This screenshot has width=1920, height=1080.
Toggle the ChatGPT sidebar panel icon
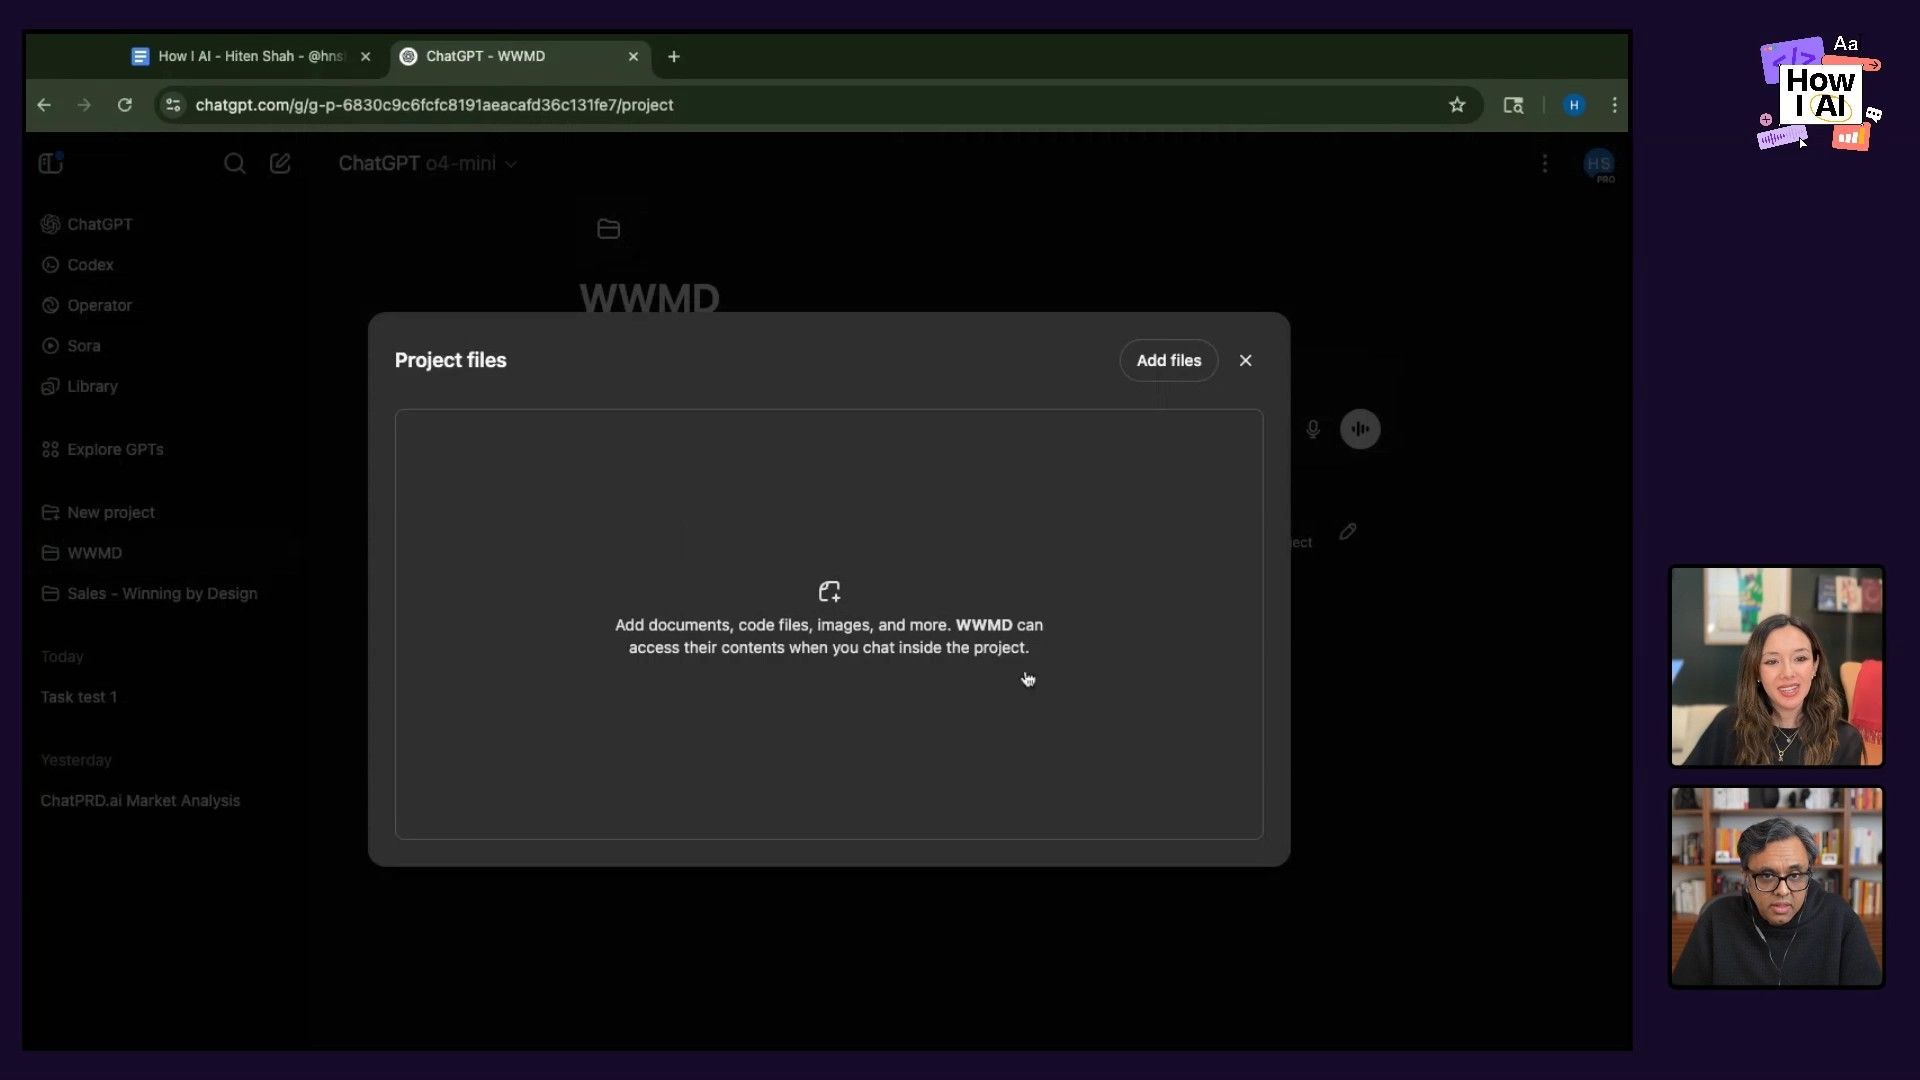pyautogui.click(x=51, y=163)
